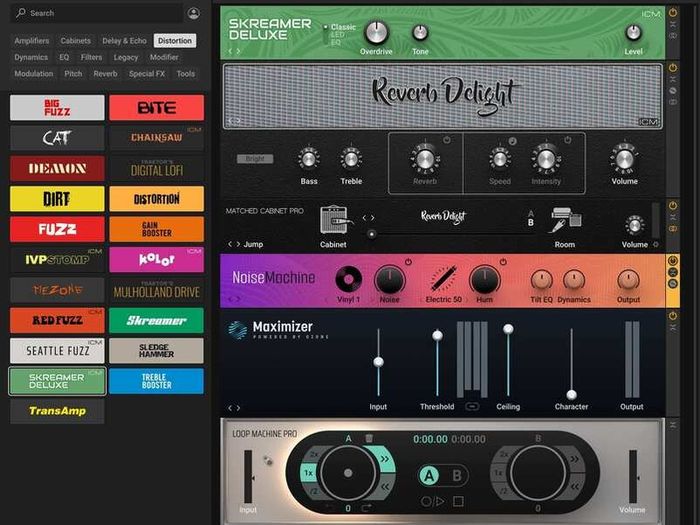Click the Room microphone icon
700x525 pixels.
click(565, 220)
